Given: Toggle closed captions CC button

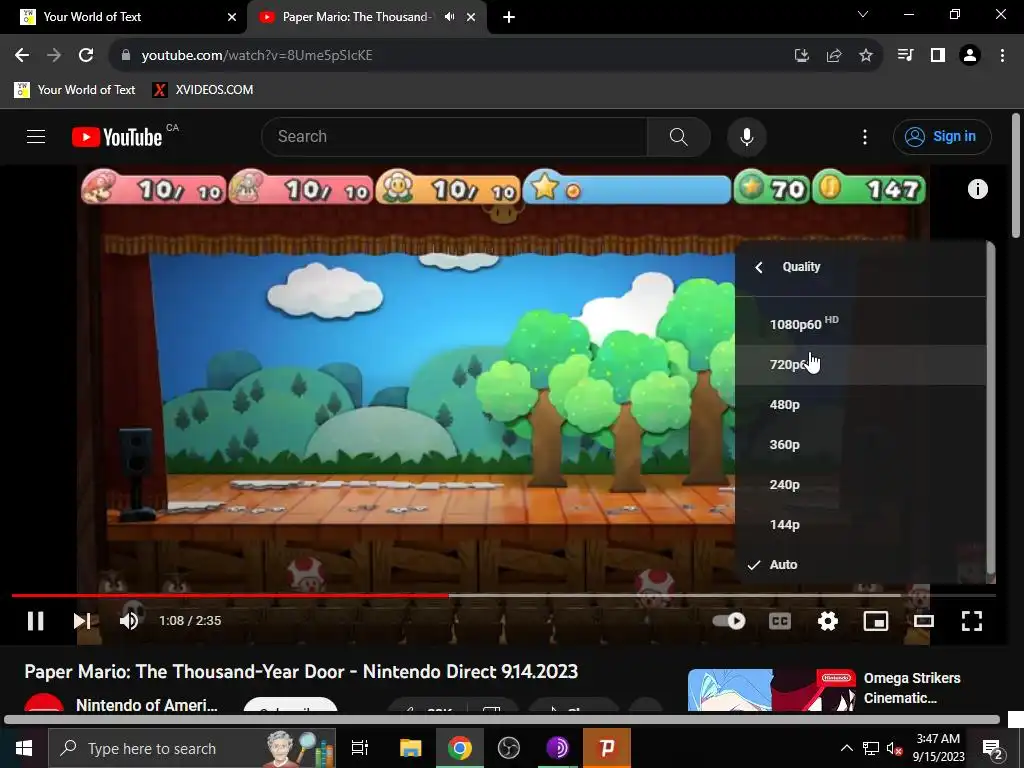Looking at the screenshot, I should [x=780, y=620].
